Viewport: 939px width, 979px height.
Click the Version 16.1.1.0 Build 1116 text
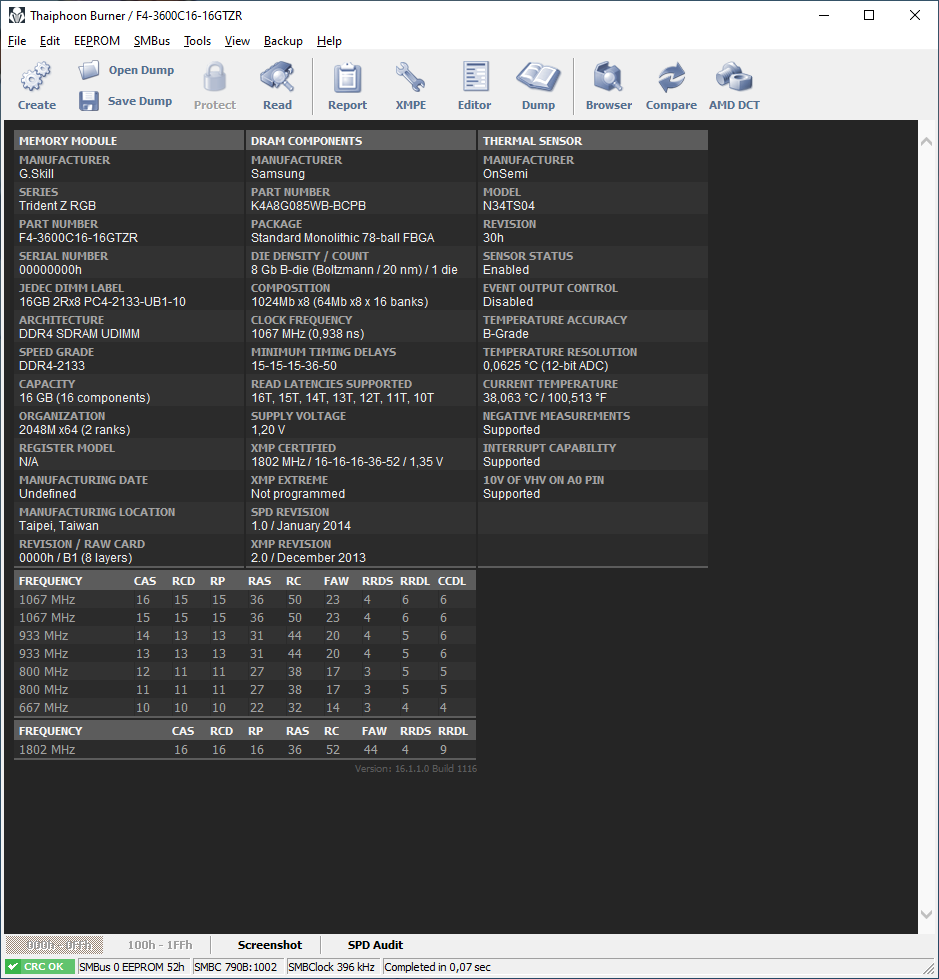click(x=416, y=769)
